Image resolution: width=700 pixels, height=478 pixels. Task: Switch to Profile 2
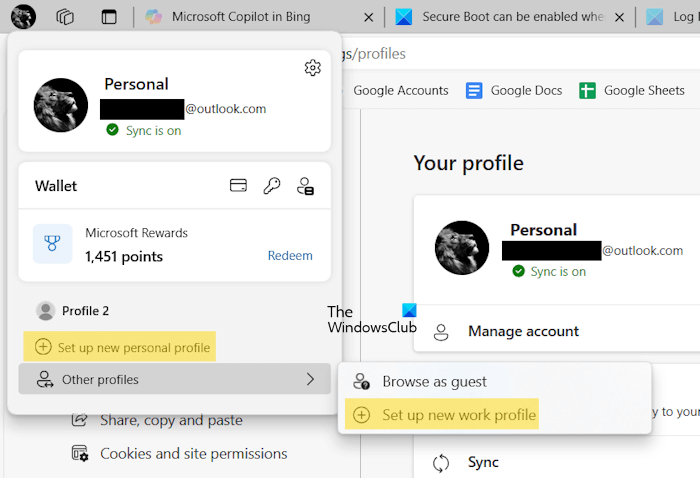85,311
